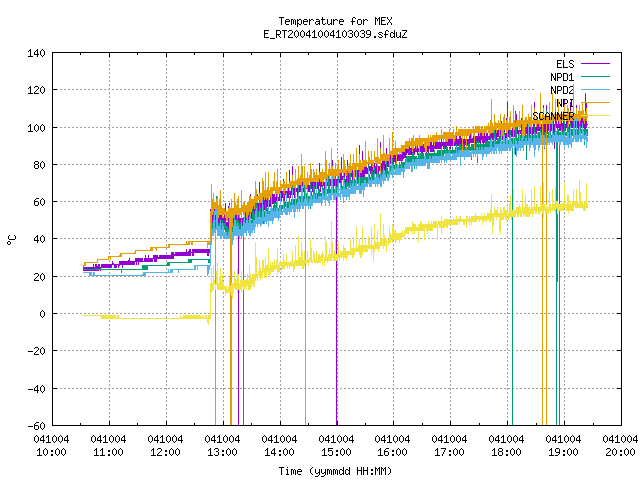Select the NPI legend label

(x=565, y=103)
